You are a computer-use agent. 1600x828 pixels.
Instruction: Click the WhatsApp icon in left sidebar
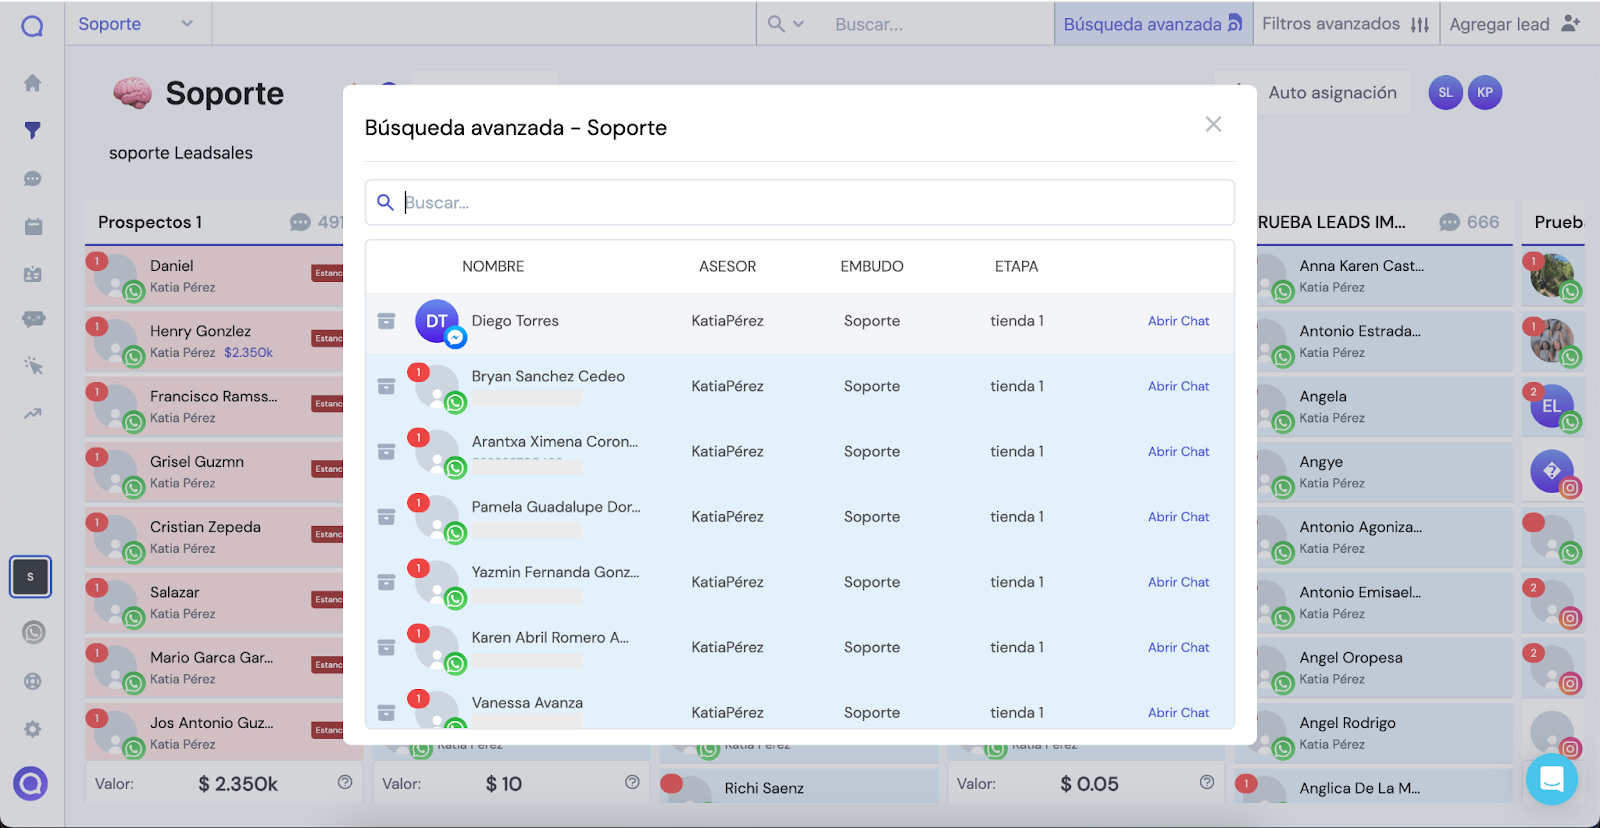(x=33, y=632)
